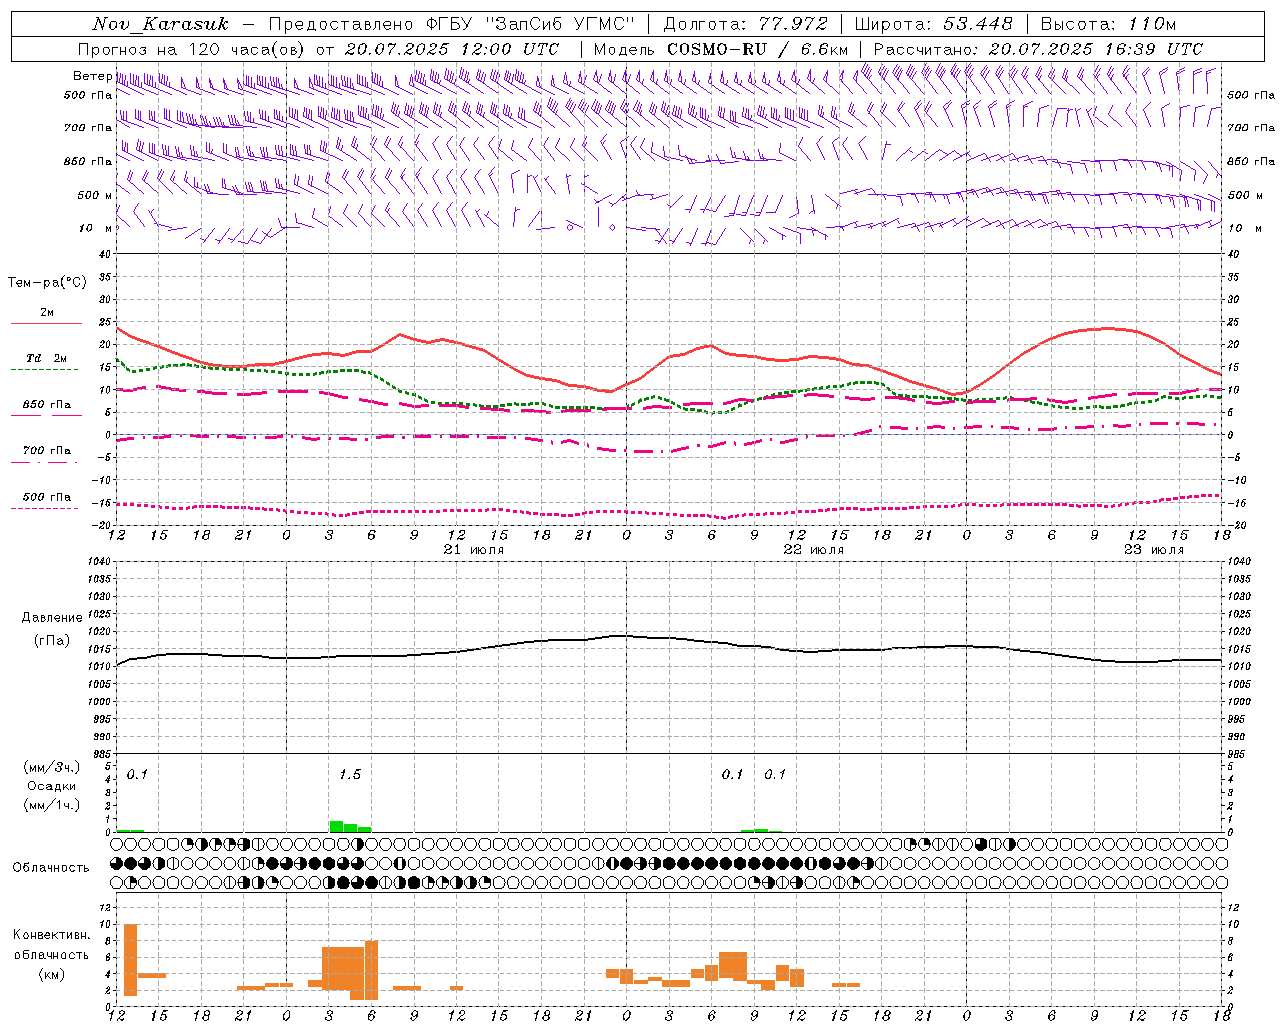Select the Рассчитано: 20.07.2025 16:39 UTC timestamp
The image size is (1280, 1024).
point(1038,49)
